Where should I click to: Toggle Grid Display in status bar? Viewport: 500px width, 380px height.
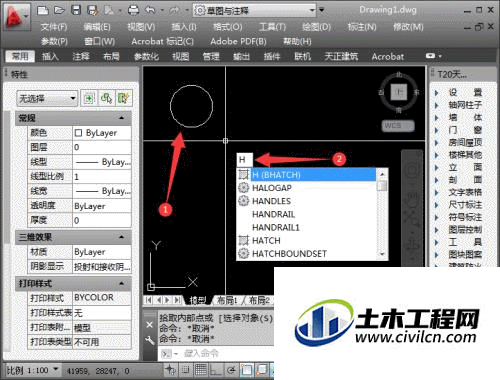(201, 369)
